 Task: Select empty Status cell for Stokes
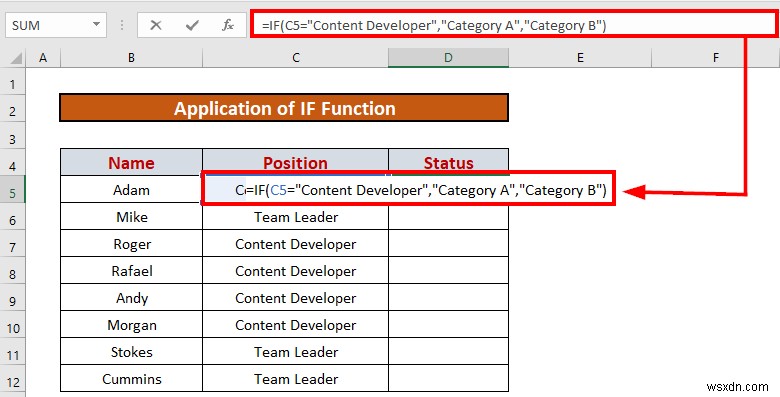point(448,352)
